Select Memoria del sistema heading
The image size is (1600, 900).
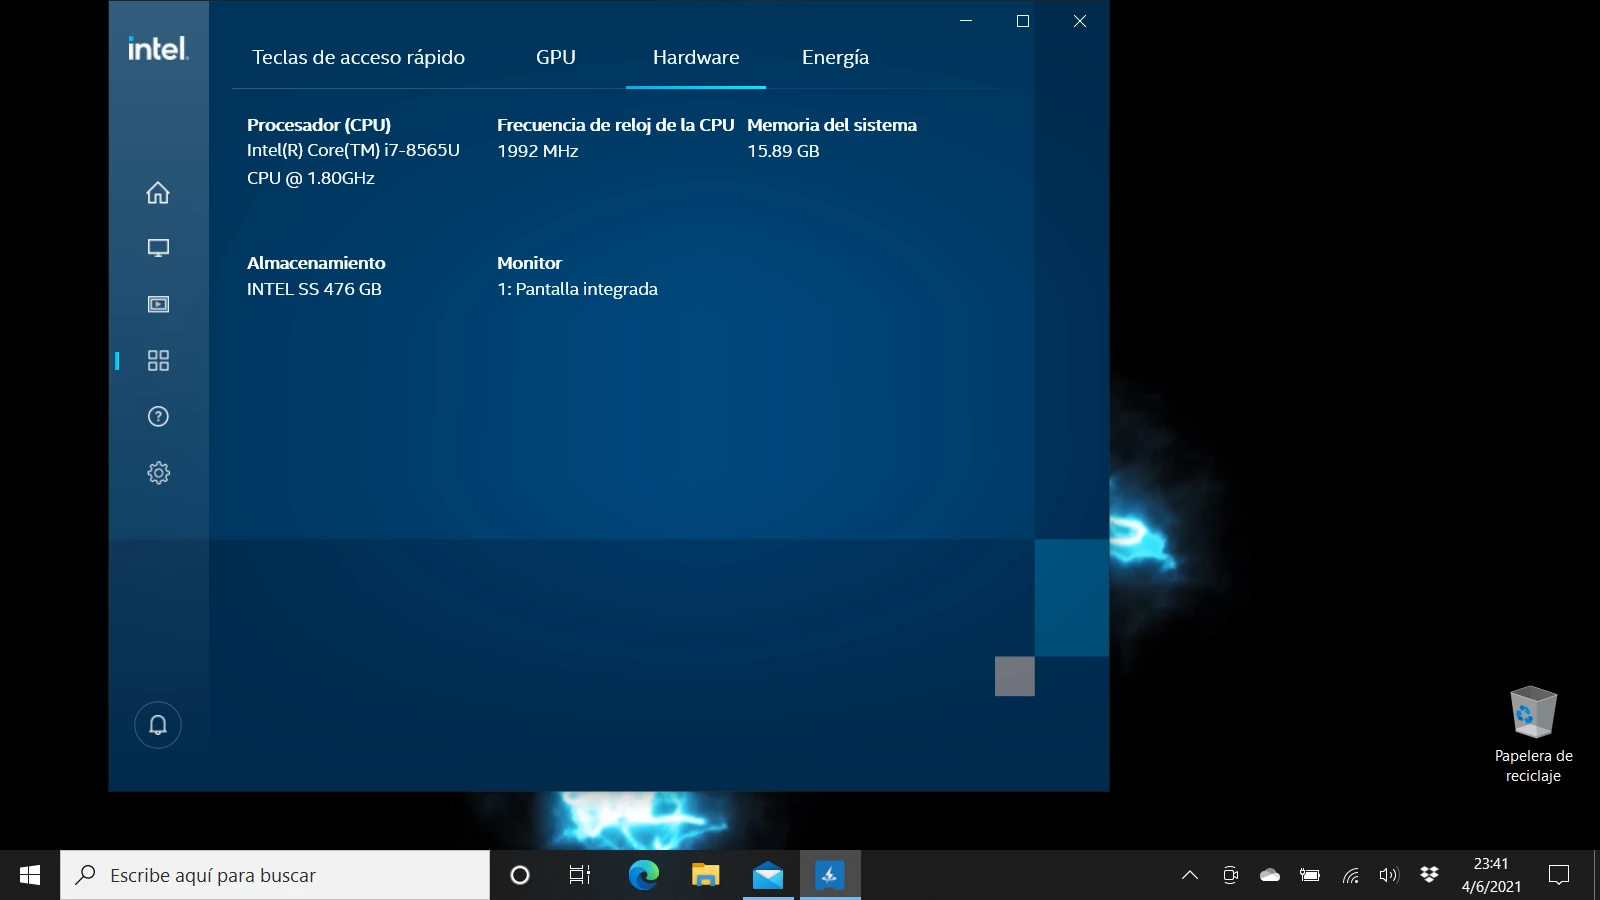coord(832,125)
